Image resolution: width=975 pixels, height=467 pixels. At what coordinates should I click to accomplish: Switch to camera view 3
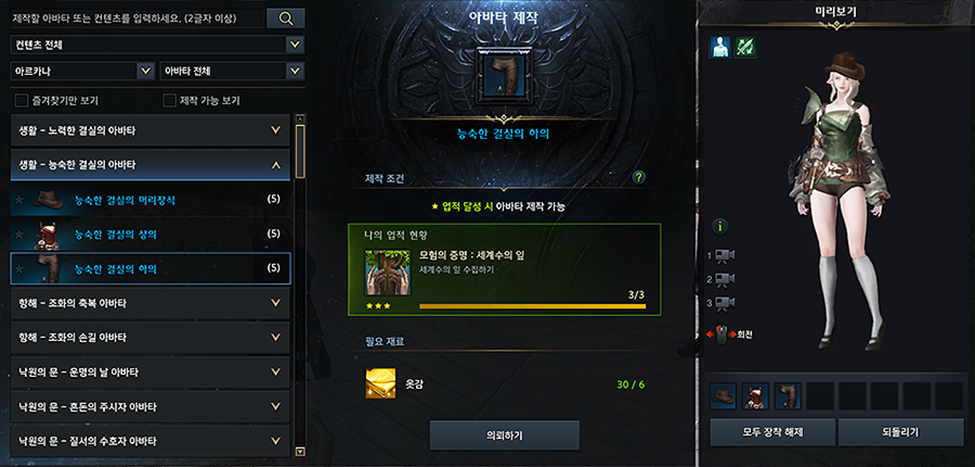tap(725, 303)
